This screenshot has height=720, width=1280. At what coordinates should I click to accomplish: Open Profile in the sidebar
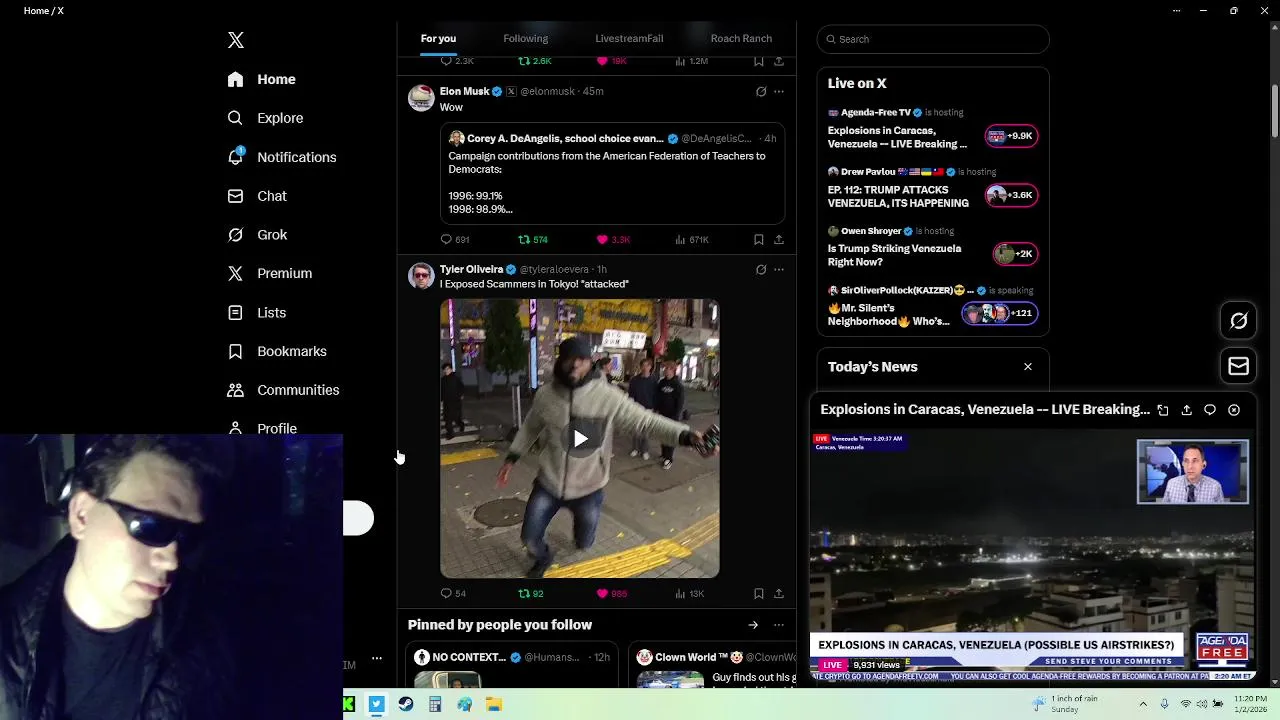262,428
